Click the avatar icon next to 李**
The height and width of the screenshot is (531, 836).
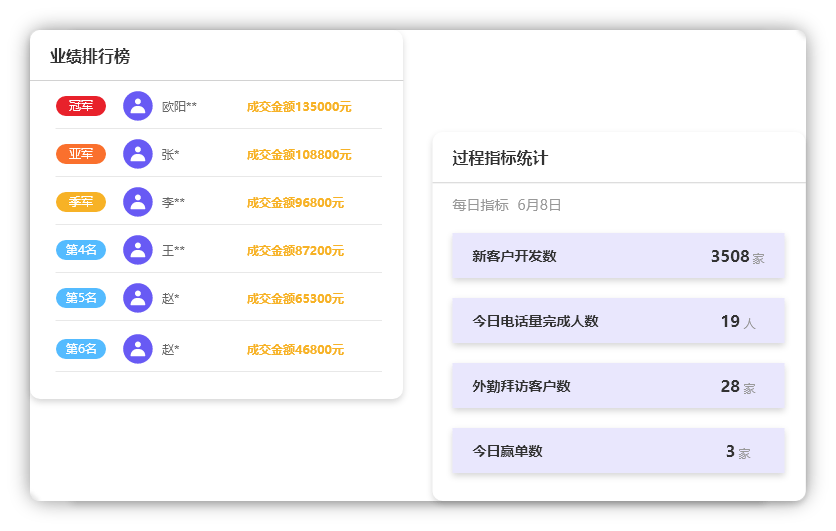tap(138, 202)
